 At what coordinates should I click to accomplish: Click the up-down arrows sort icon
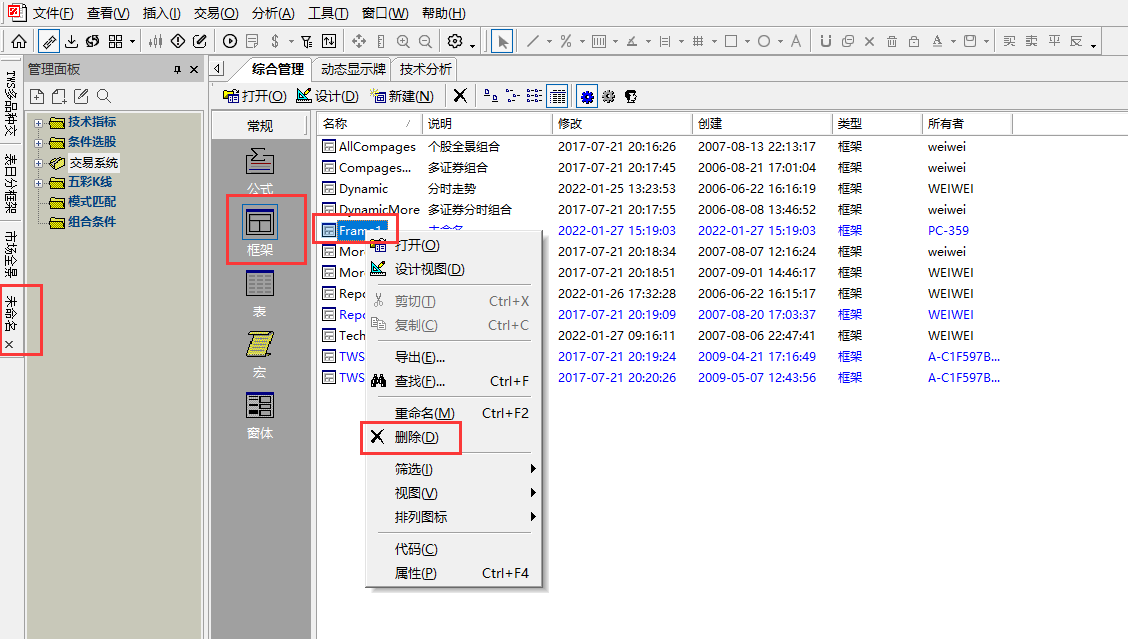[329, 41]
